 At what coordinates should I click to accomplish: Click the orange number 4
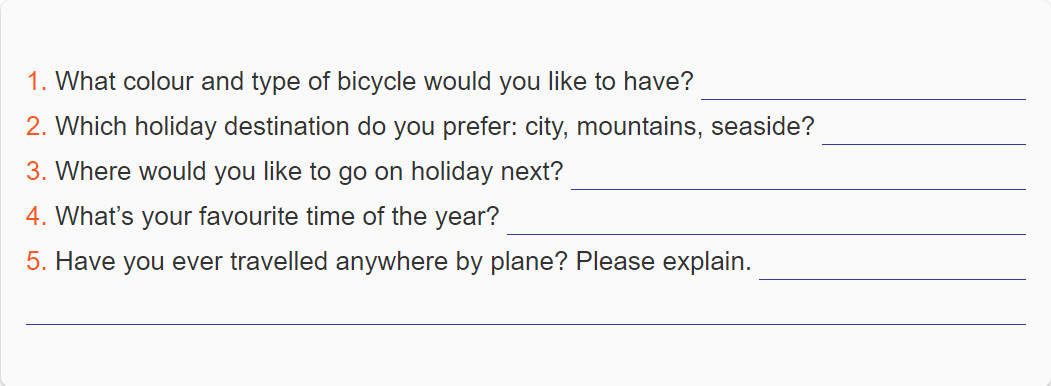36,216
